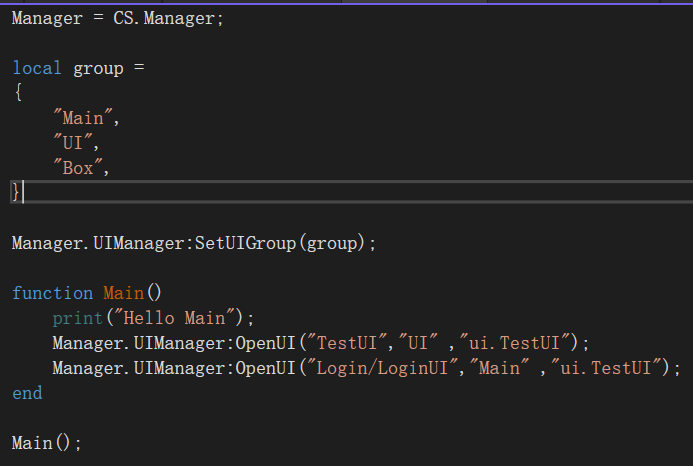Click the final 'Main();' call line
The height and width of the screenshot is (466, 693).
click(47, 443)
